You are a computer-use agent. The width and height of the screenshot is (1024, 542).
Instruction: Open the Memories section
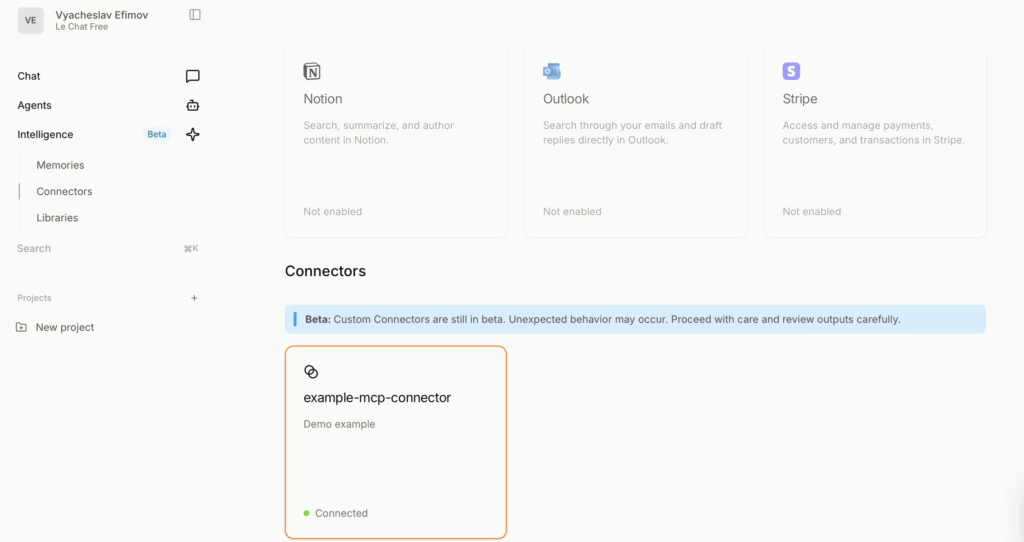pyautogui.click(x=60, y=165)
